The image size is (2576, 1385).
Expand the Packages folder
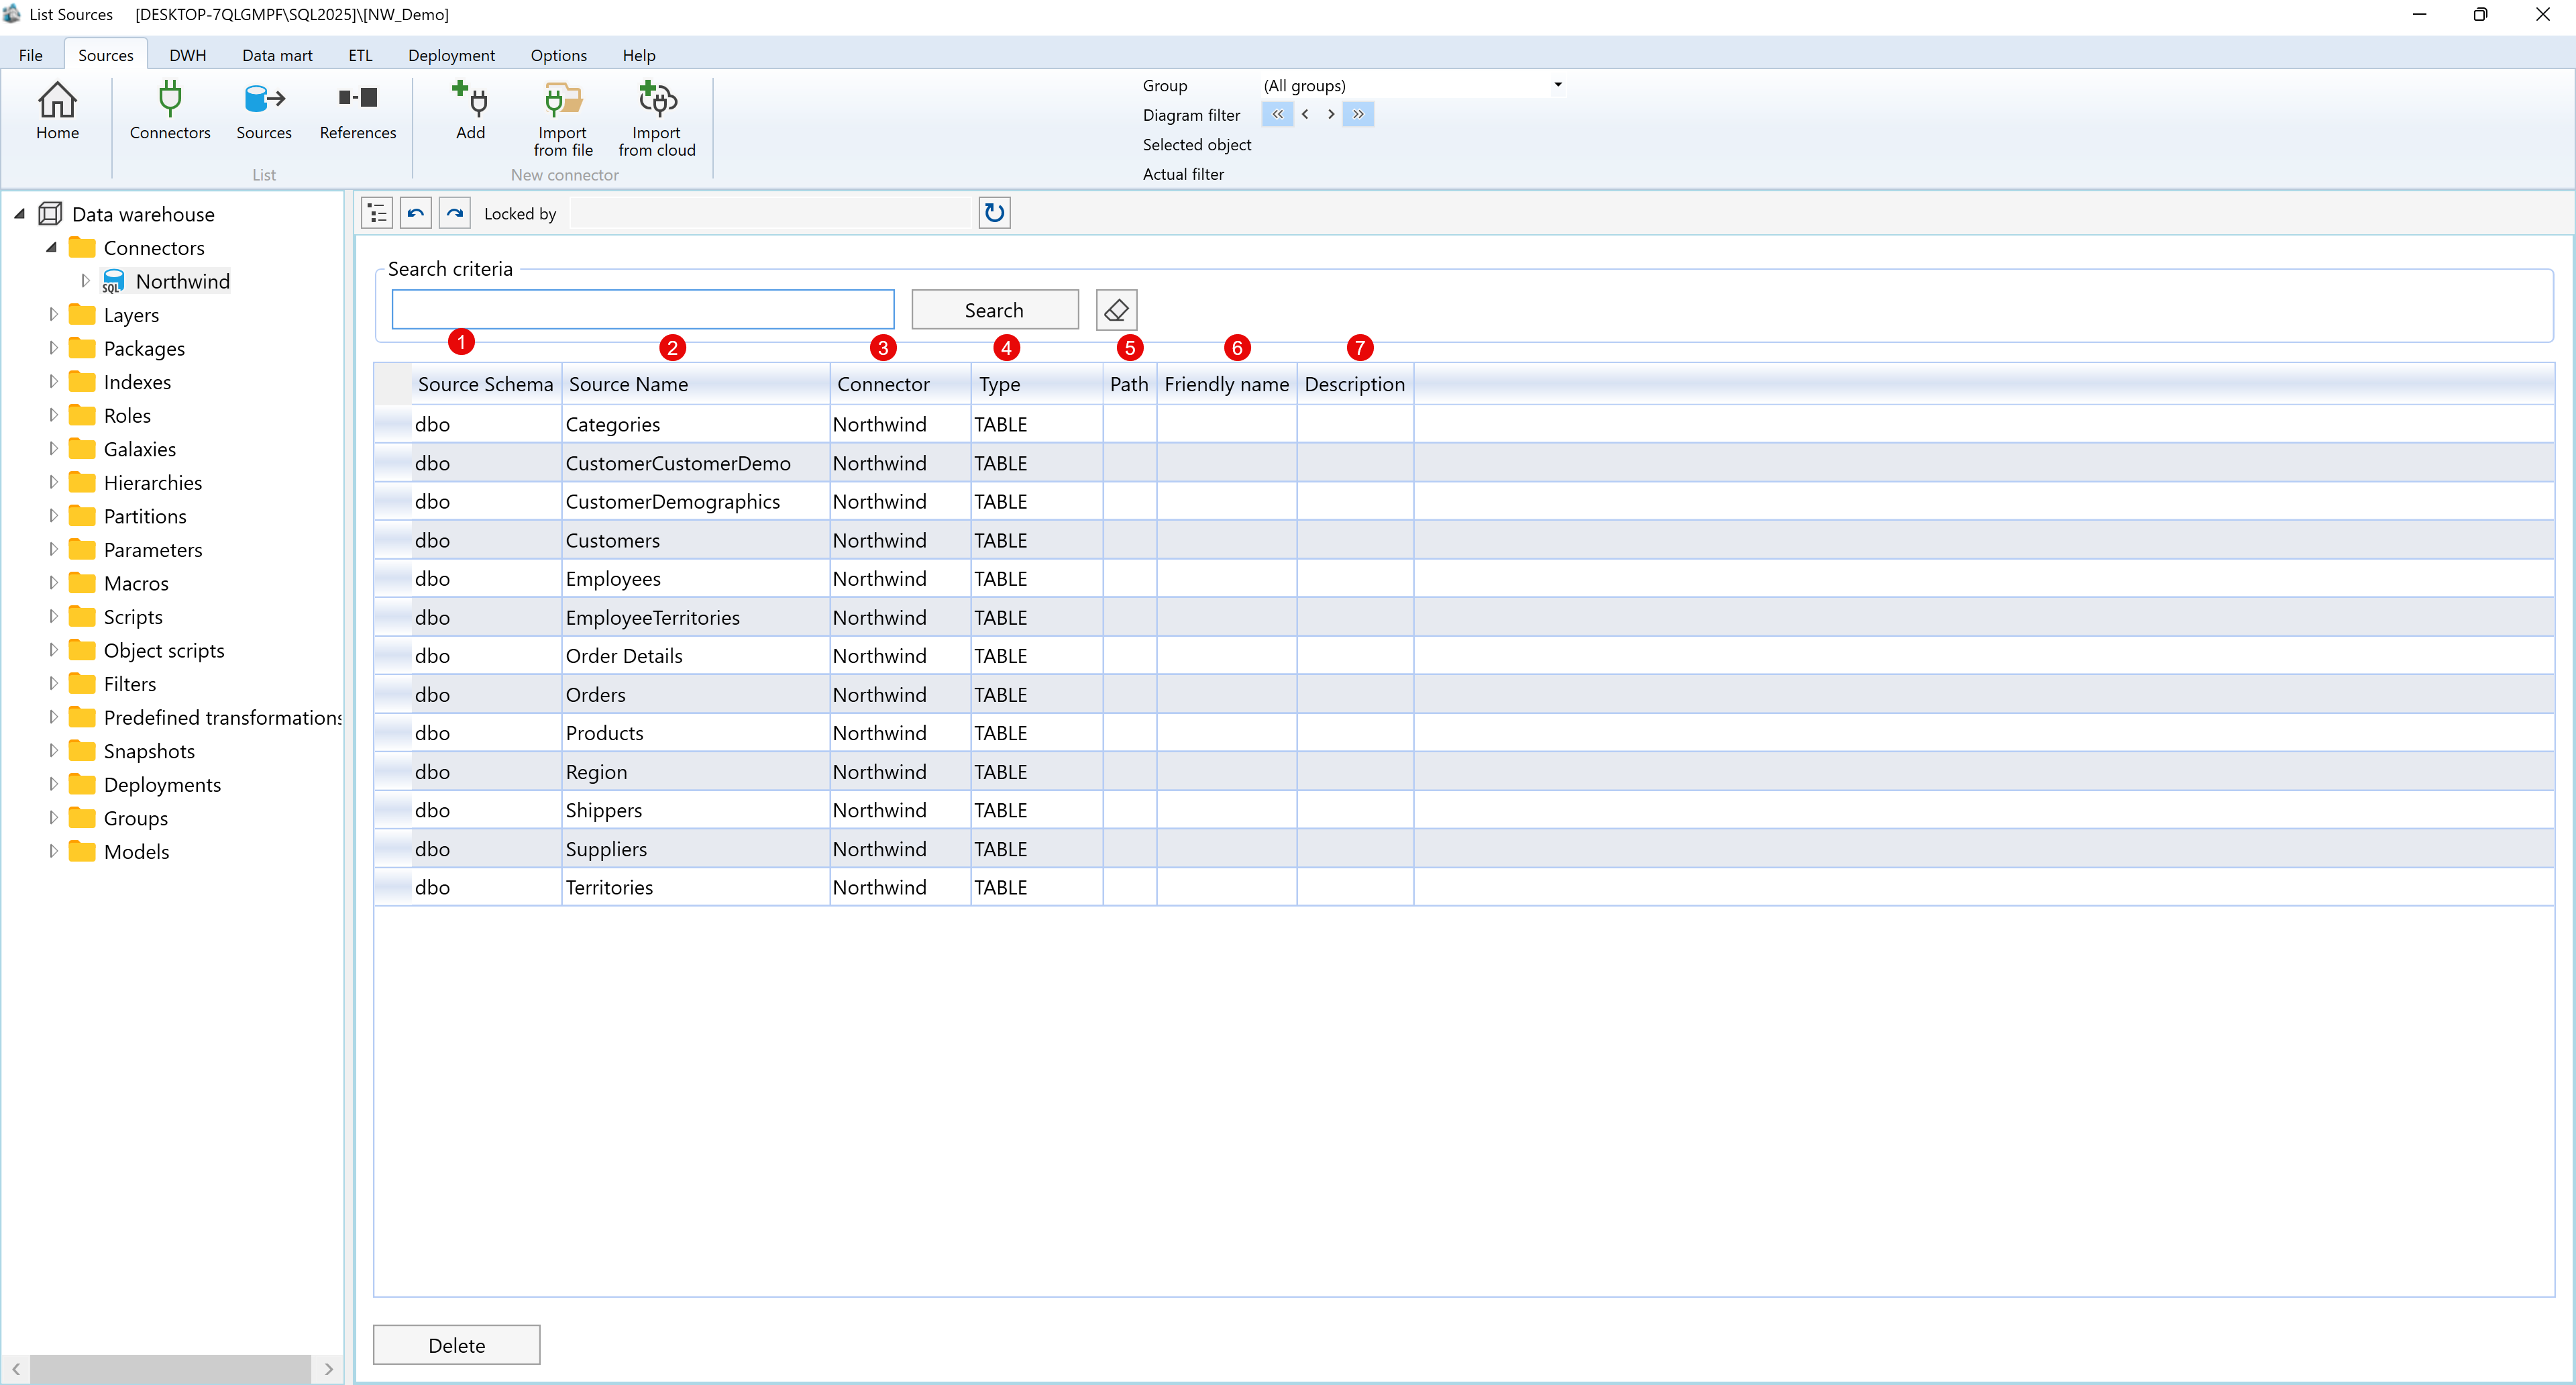pyautogui.click(x=54, y=348)
